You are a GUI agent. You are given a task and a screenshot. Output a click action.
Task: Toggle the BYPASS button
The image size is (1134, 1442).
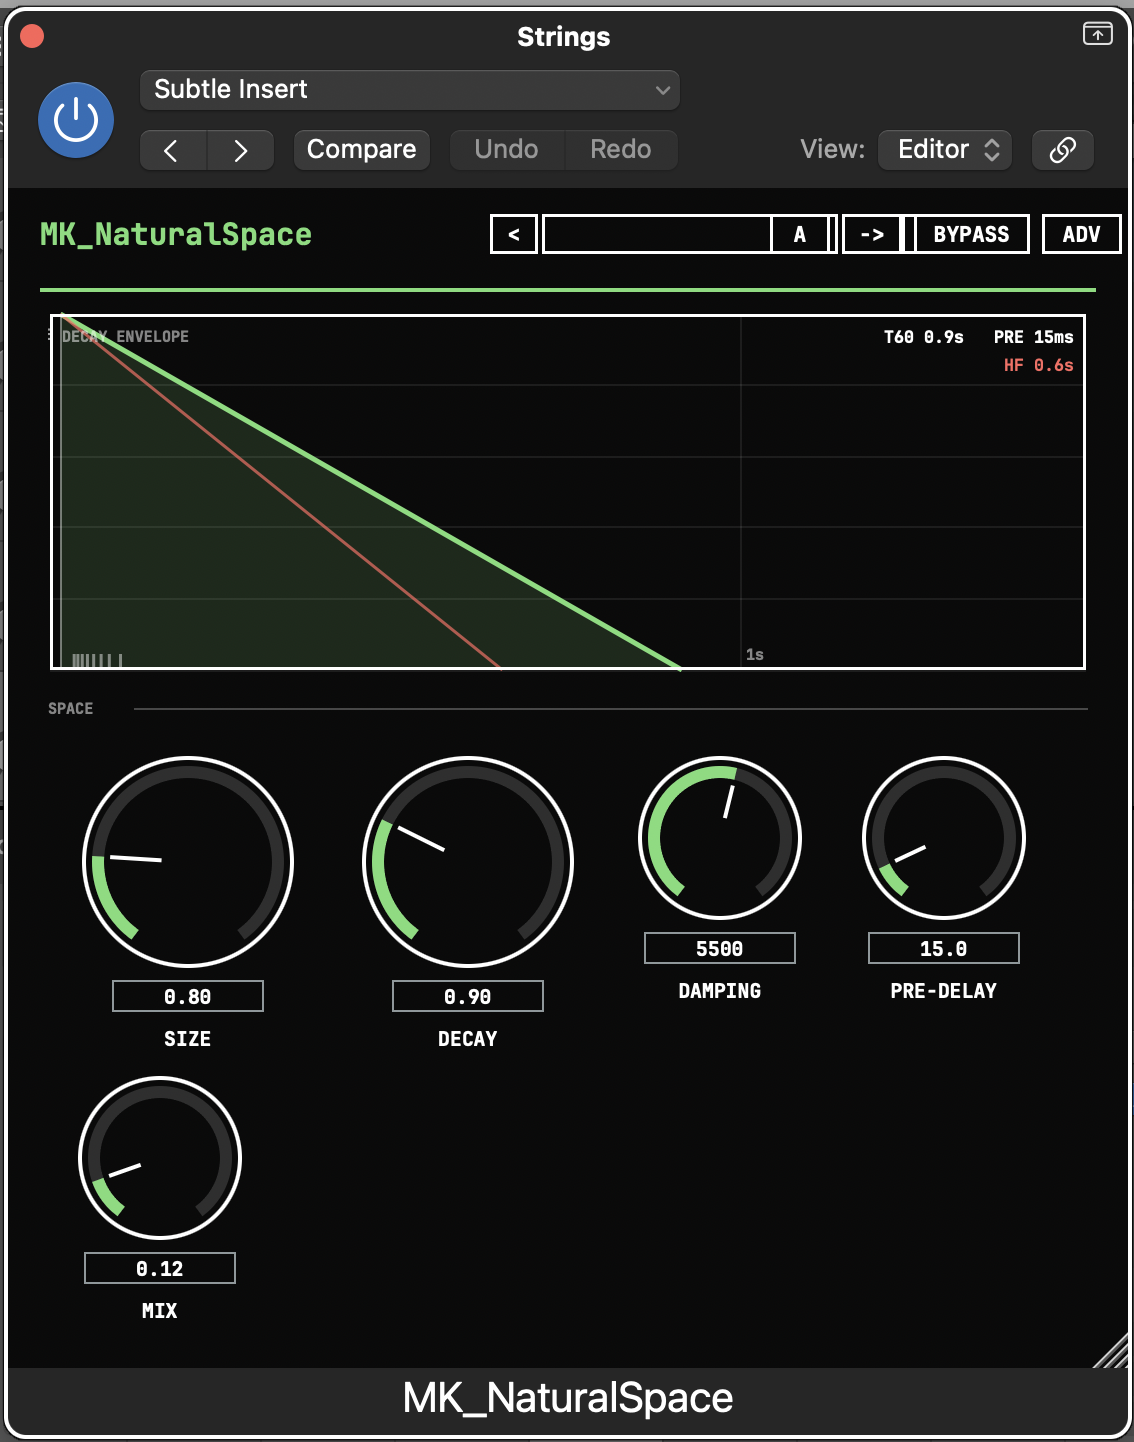point(972,234)
